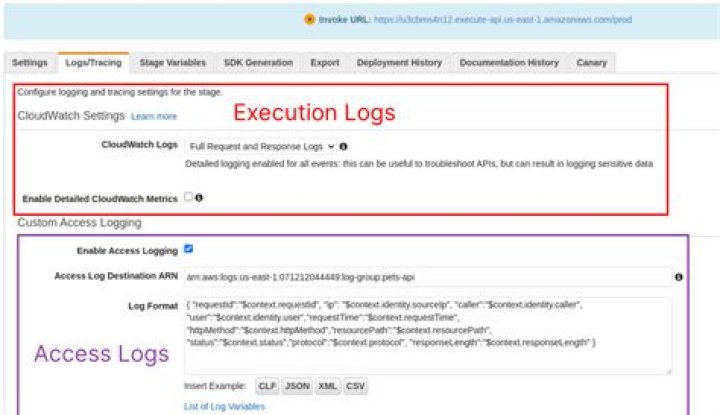Screen dimensions: 720x415
Task: Switch to the Canary tab
Action: pyautogui.click(x=592, y=63)
